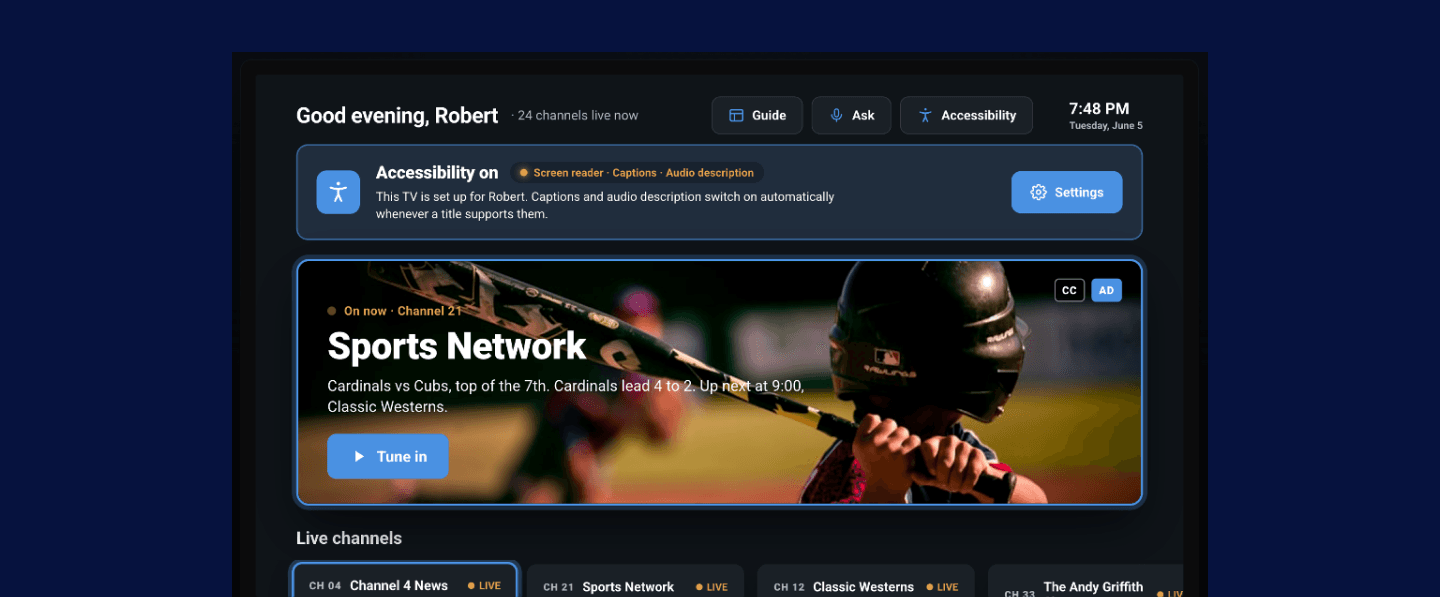Click the Ask voice button
This screenshot has height=597, width=1440.
(x=851, y=115)
